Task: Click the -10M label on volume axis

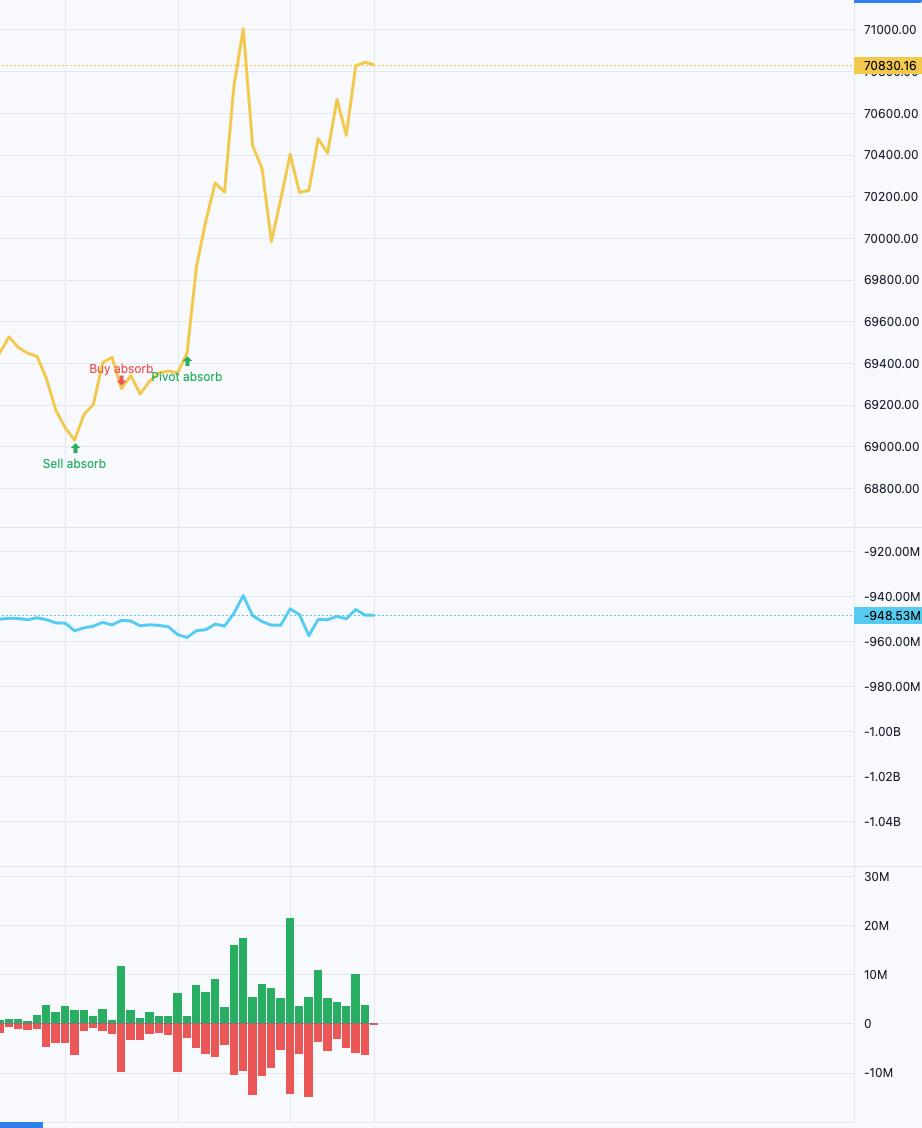Action: (x=876, y=1073)
